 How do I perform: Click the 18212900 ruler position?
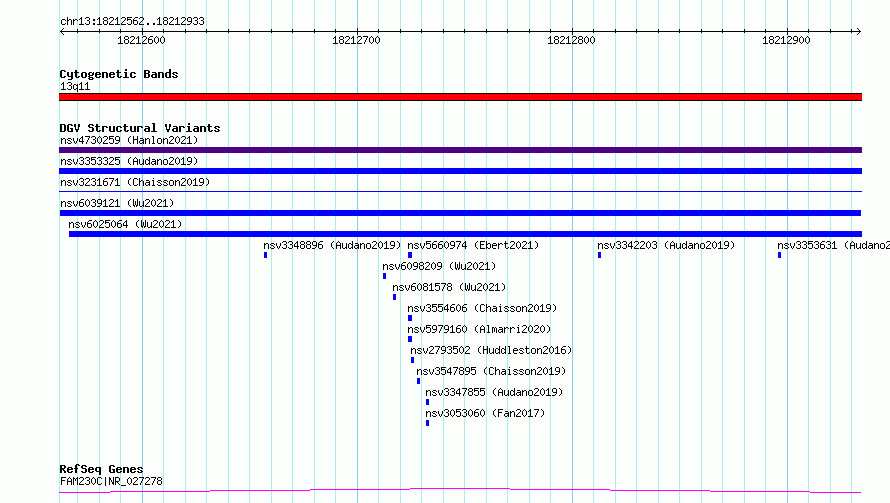click(787, 40)
